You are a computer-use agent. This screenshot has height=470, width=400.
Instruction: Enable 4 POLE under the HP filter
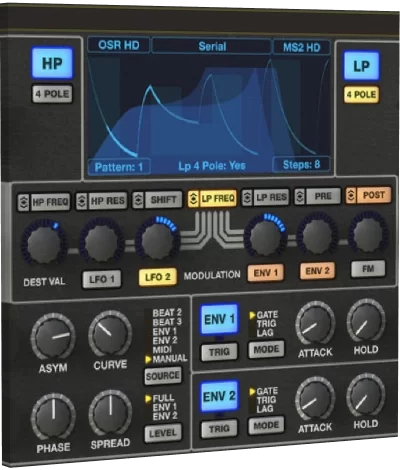52,94
